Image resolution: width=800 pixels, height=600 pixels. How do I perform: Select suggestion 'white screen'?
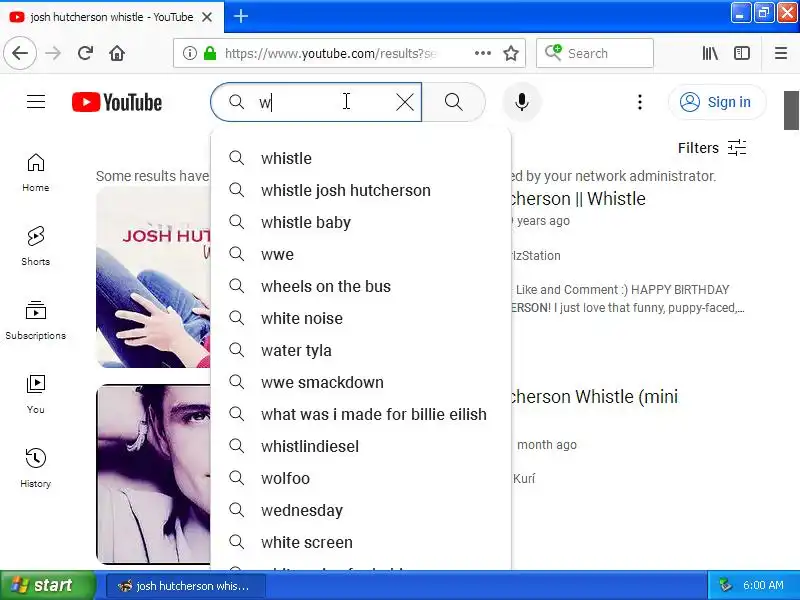click(361, 542)
